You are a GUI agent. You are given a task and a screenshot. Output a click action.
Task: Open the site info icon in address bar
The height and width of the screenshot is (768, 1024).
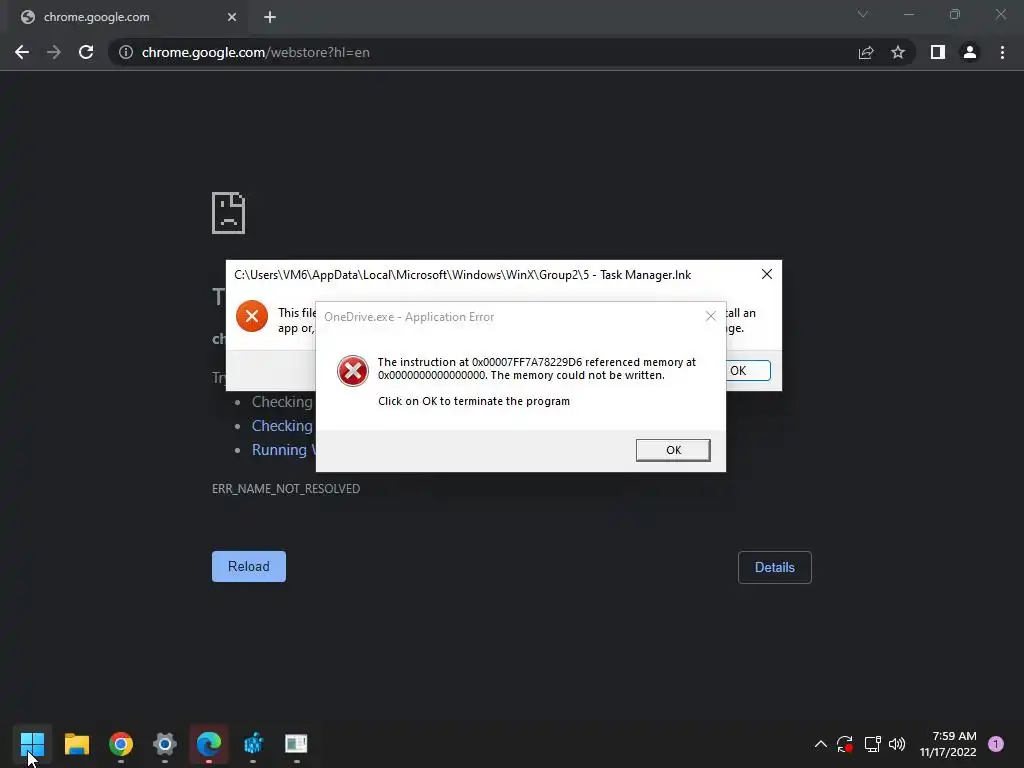[x=126, y=52]
